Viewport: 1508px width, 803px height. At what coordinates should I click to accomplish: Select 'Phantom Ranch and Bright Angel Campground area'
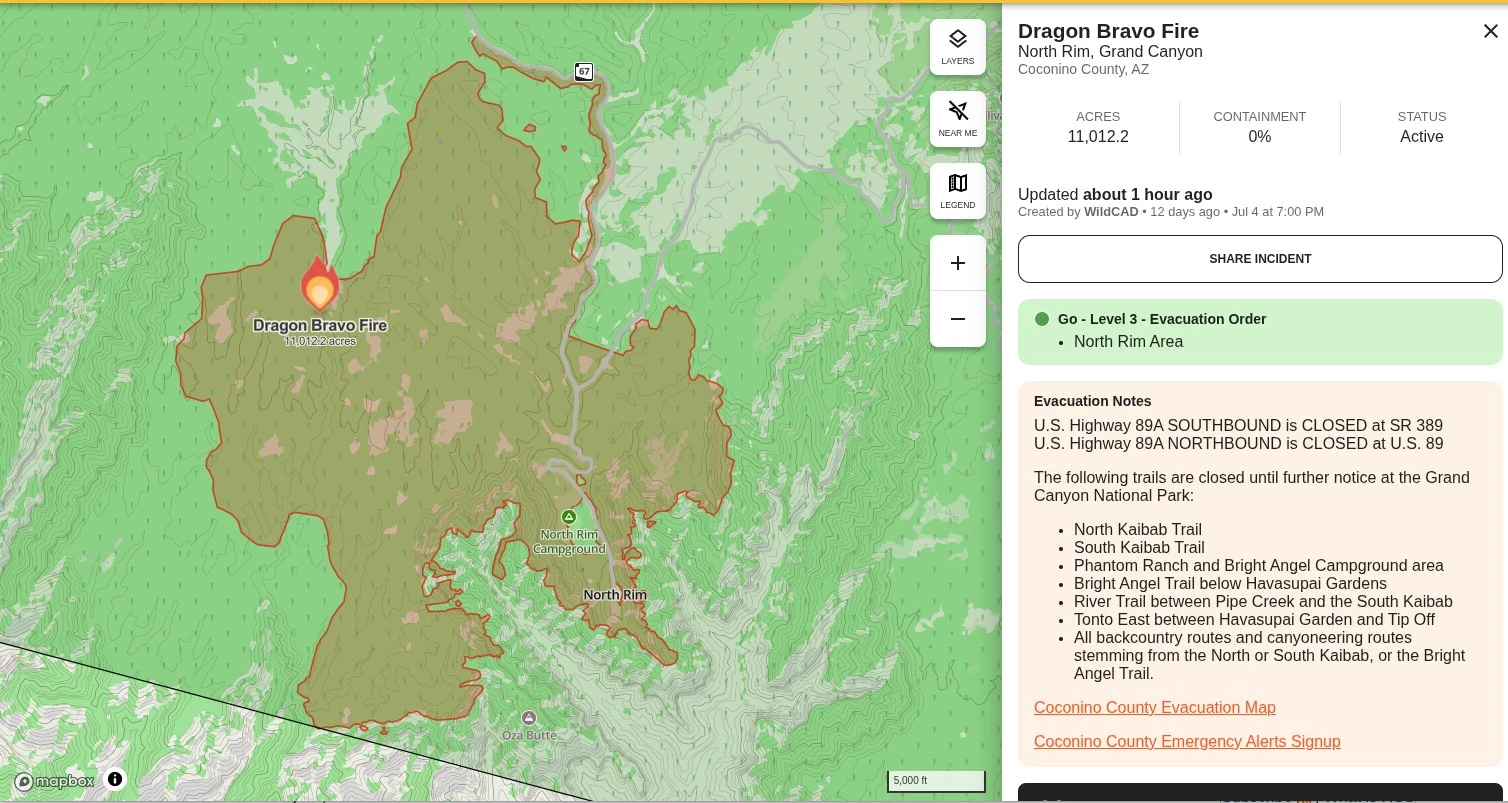pyautogui.click(x=1259, y=566)
